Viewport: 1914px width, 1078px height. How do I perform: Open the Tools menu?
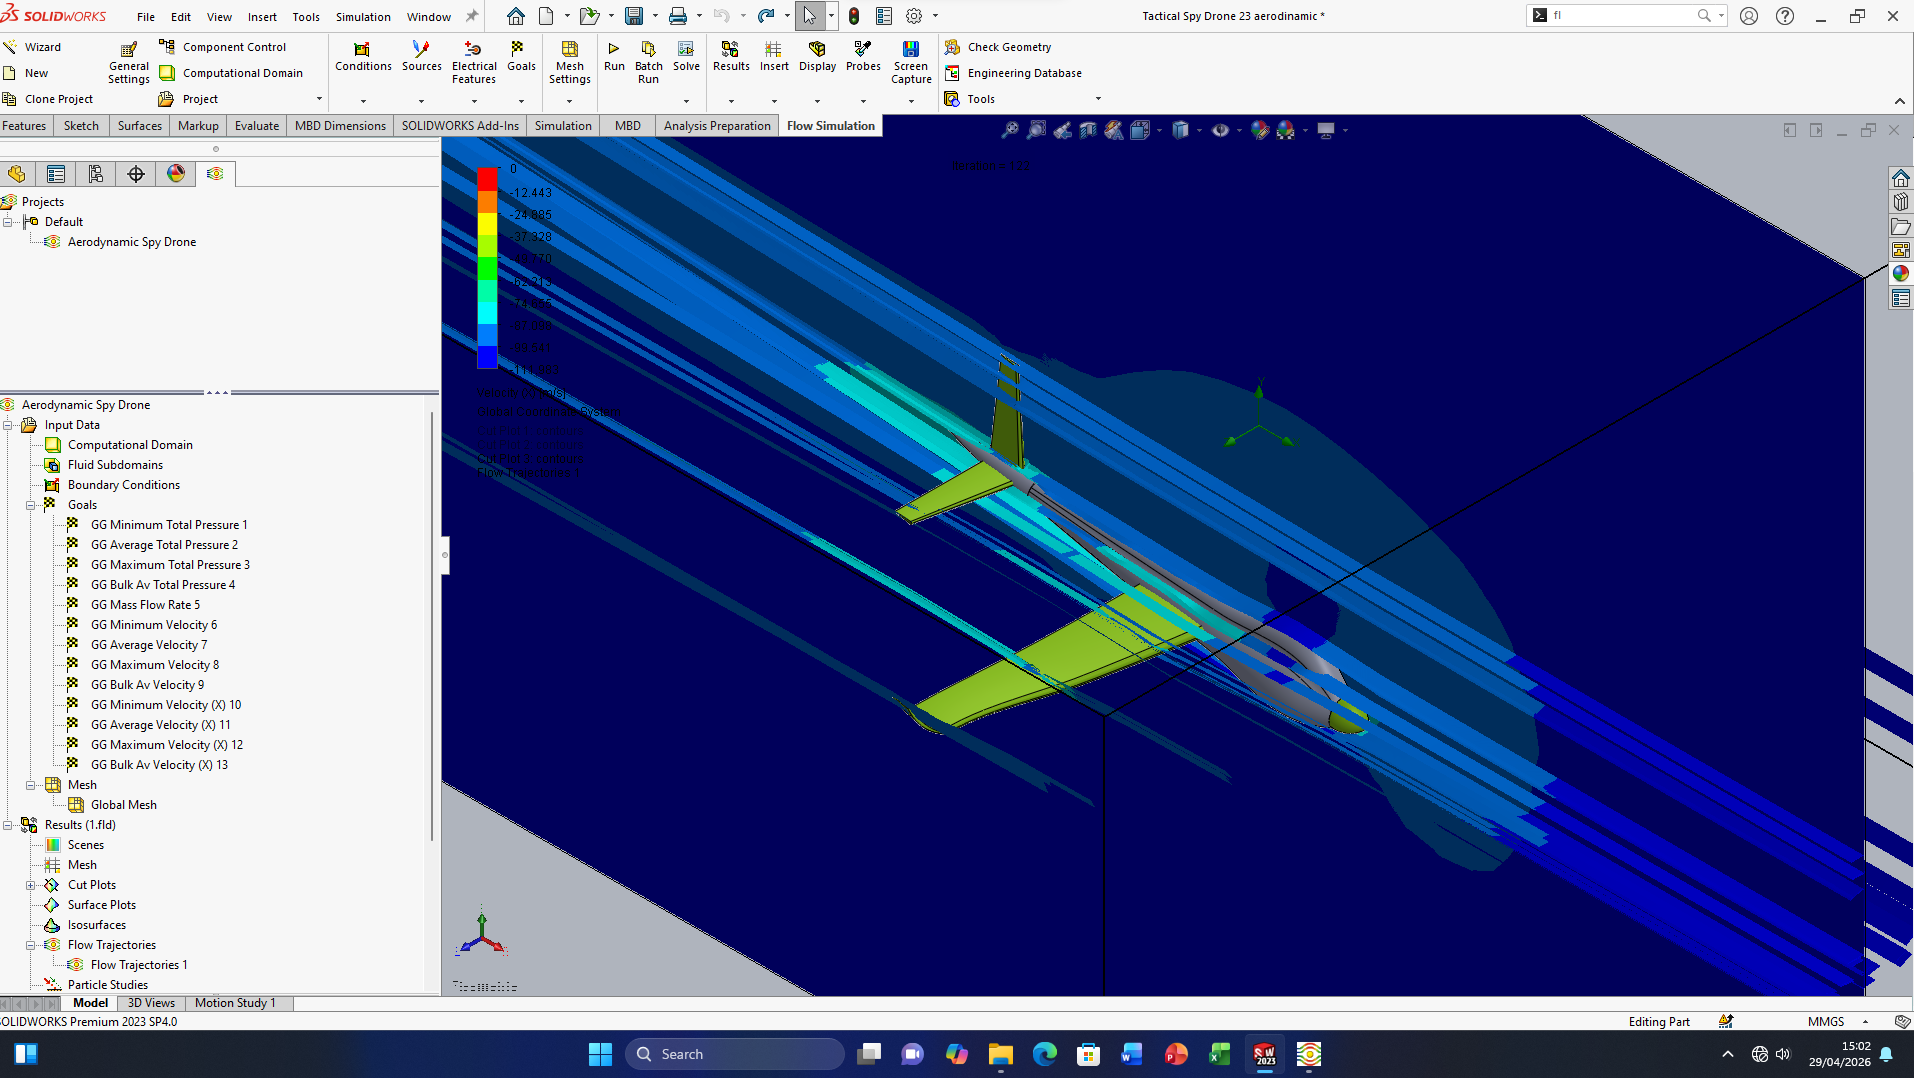pos(306,17)
